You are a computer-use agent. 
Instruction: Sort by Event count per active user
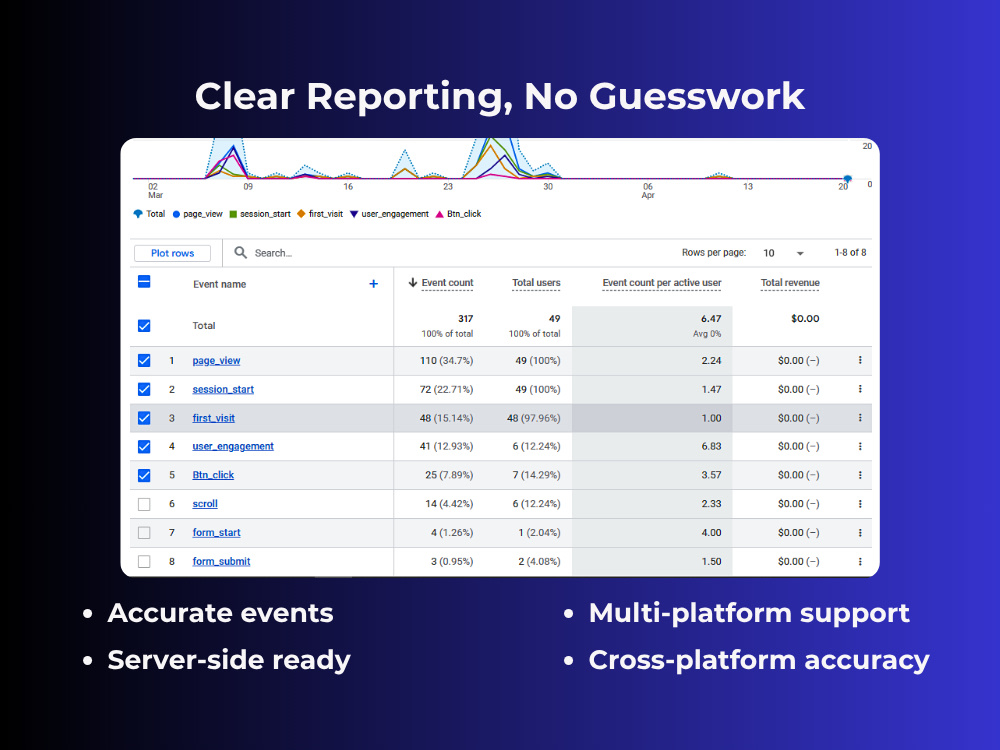[x=662, y=283]
